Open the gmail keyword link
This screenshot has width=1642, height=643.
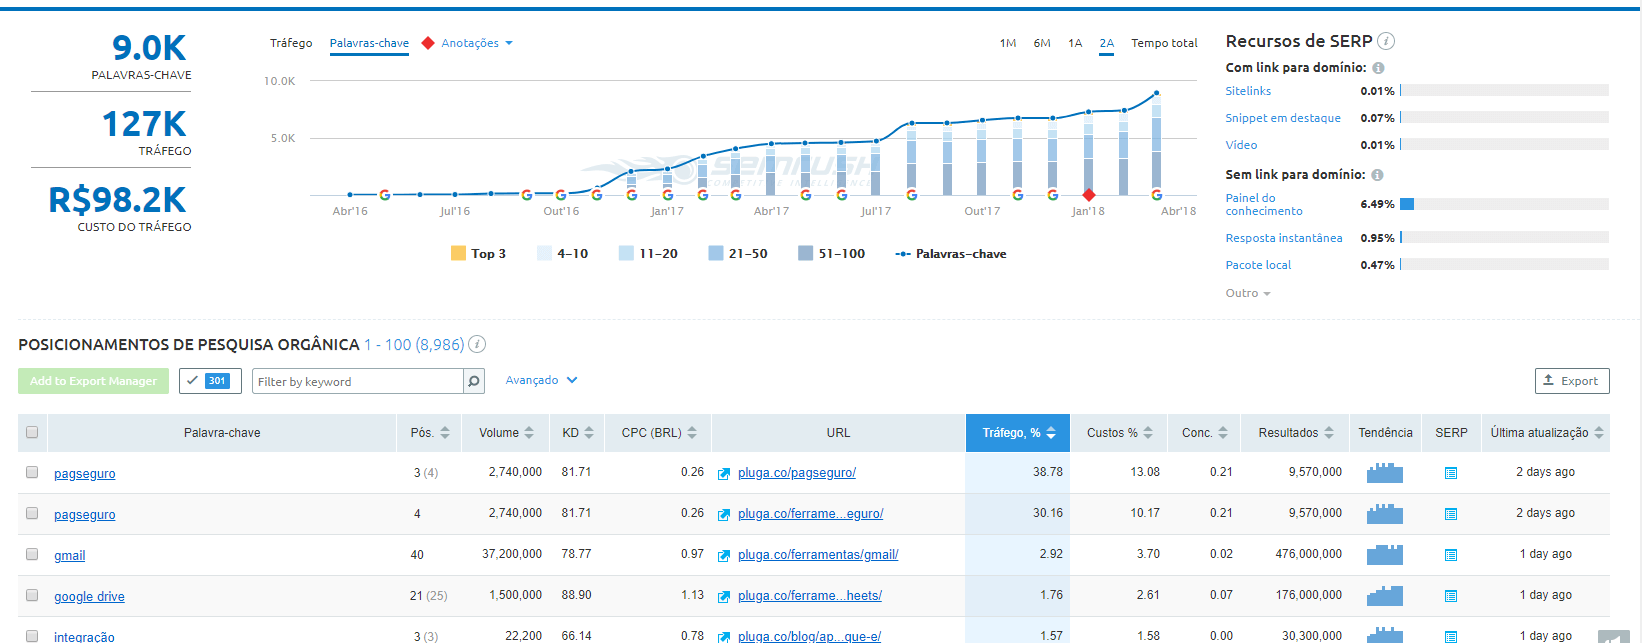70,555
